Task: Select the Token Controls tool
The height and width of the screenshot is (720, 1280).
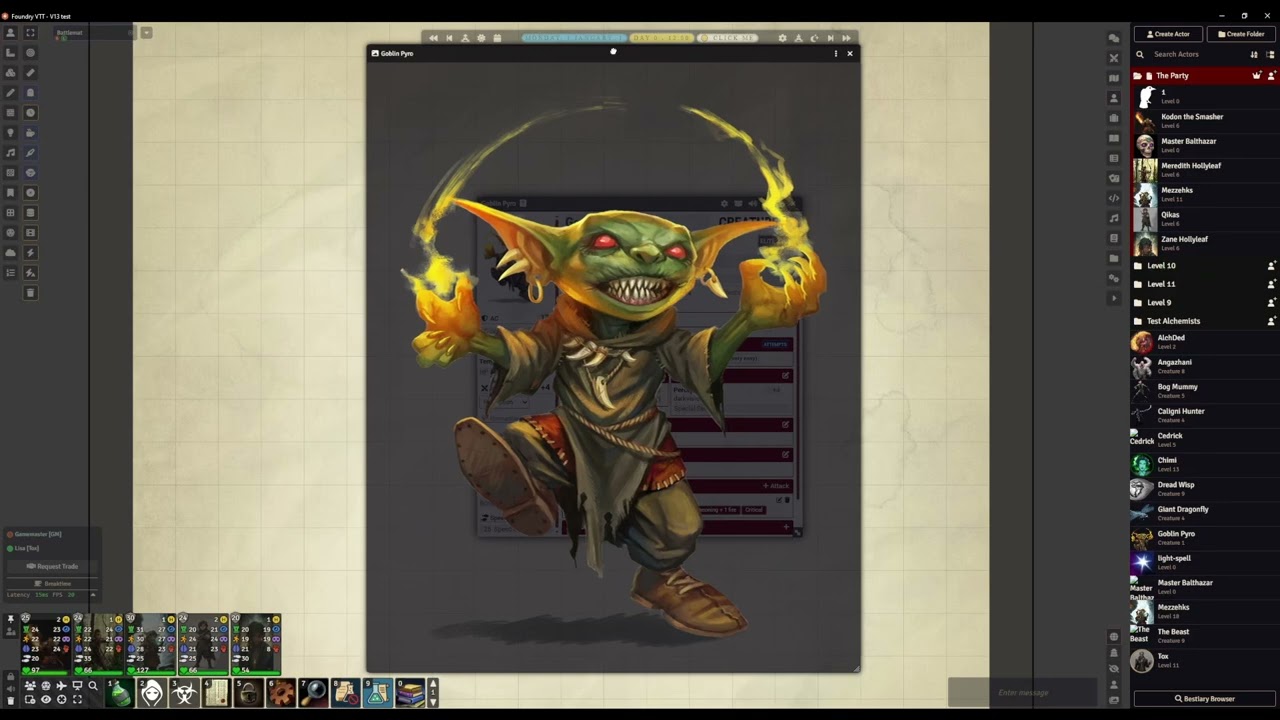Action: (x=10, y=33)
